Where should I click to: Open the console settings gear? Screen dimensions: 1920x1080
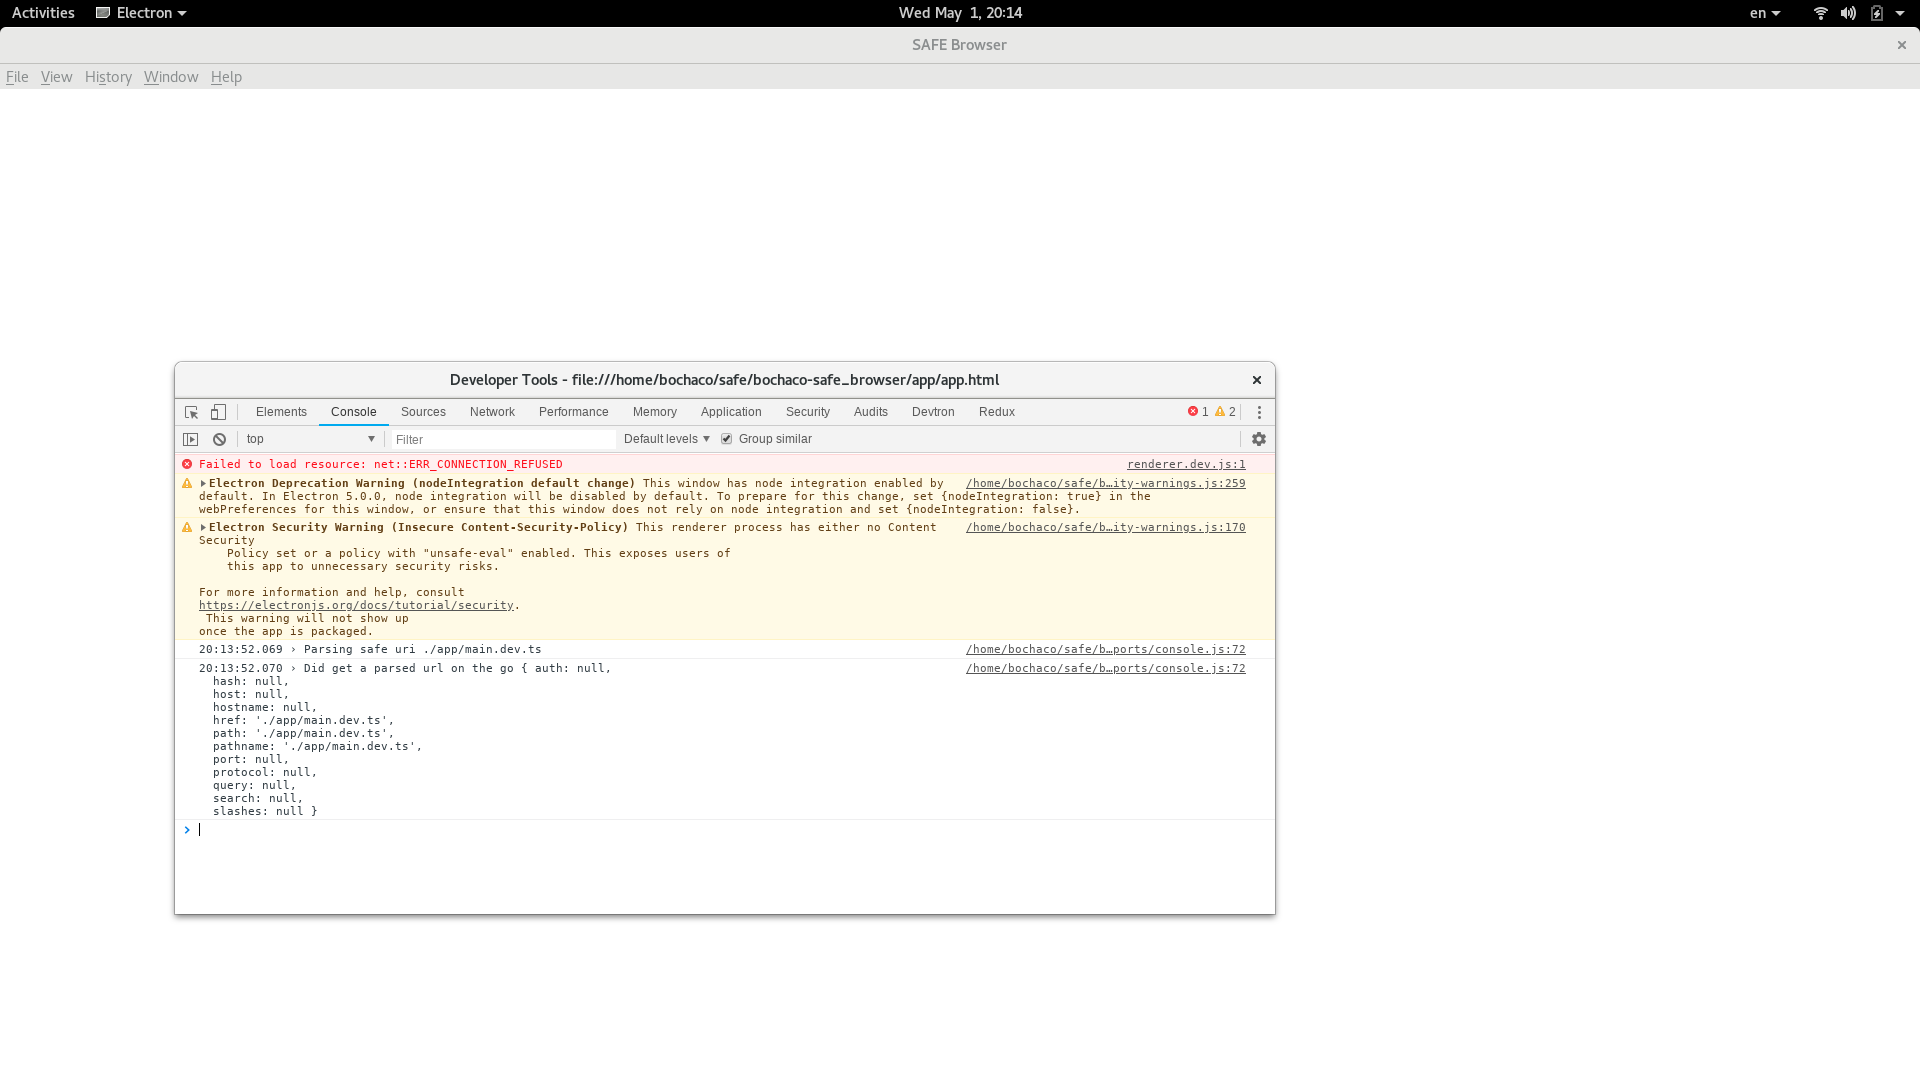1258,438
